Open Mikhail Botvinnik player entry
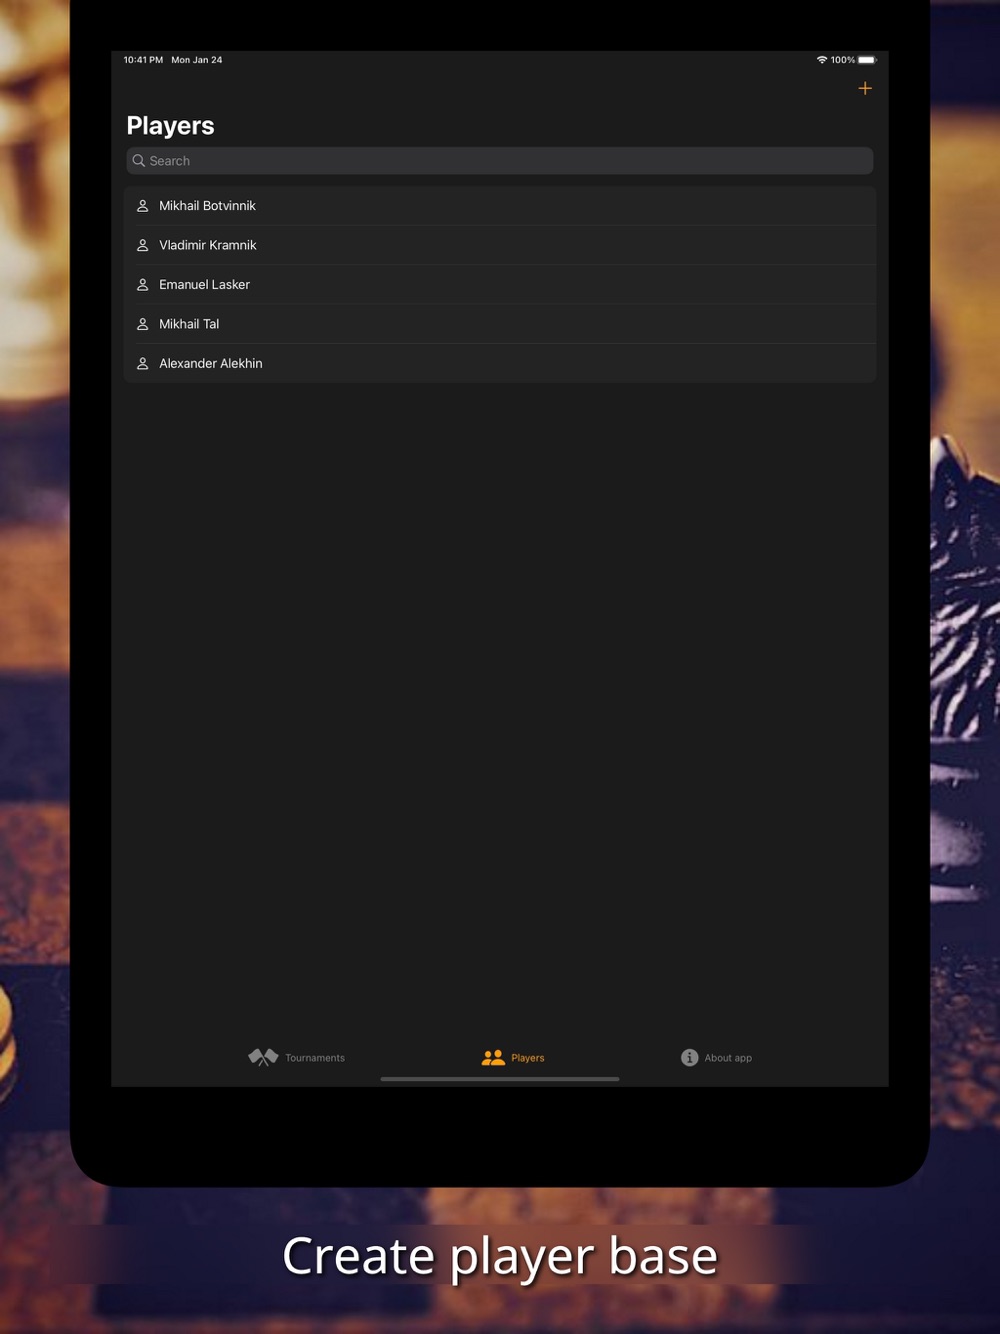This screenshot has width=1000, height=1334. (500, 205)
